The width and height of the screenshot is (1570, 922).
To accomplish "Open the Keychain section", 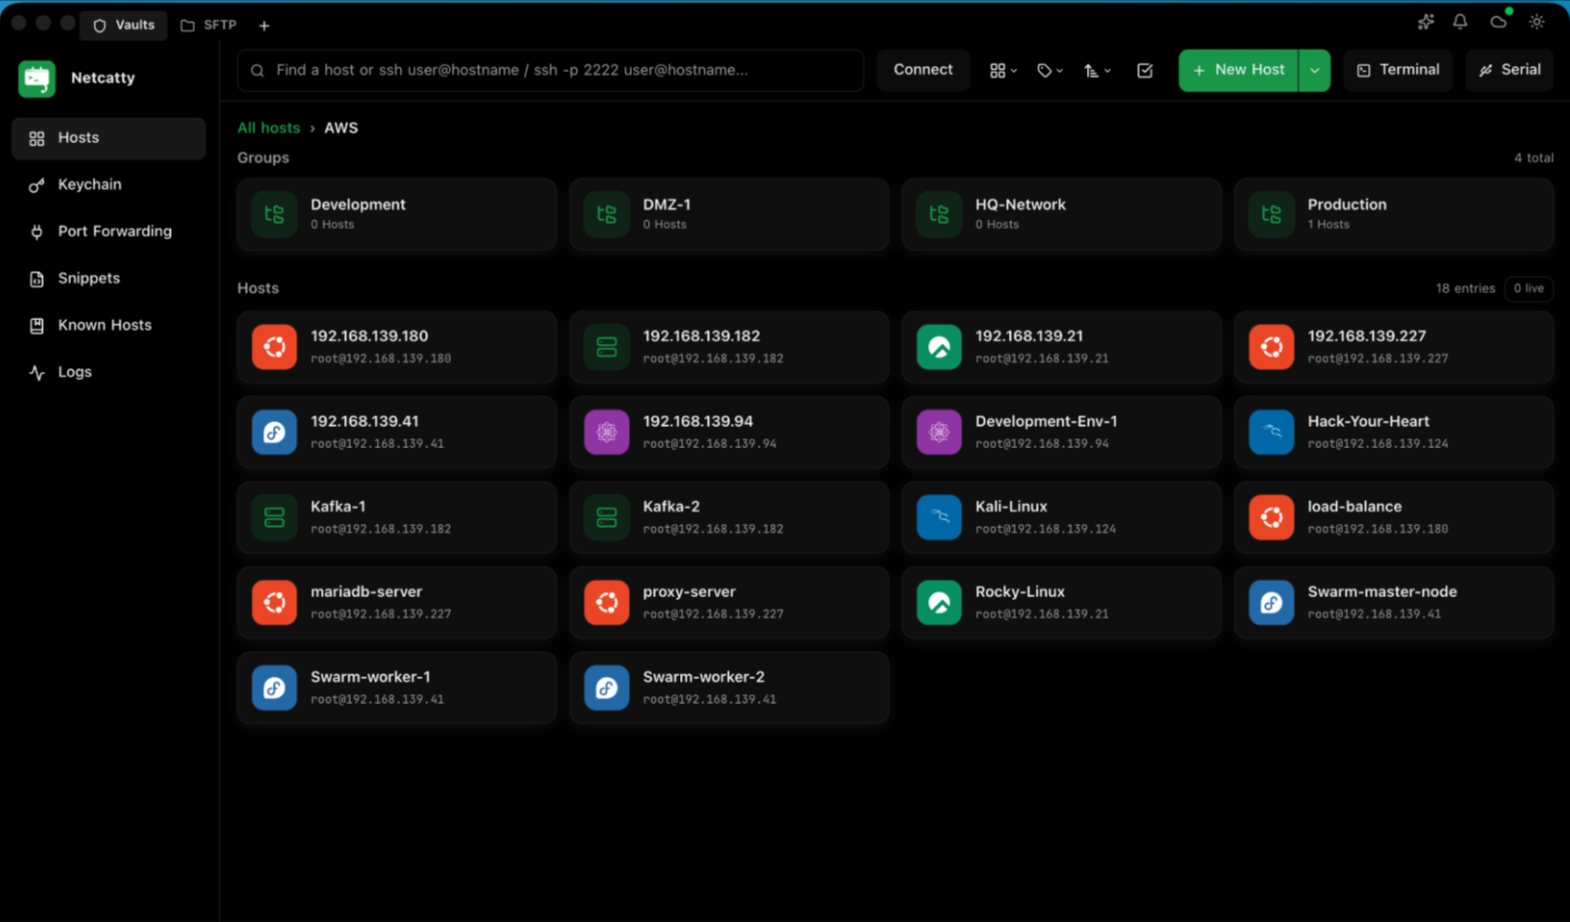I will (108, 185).
